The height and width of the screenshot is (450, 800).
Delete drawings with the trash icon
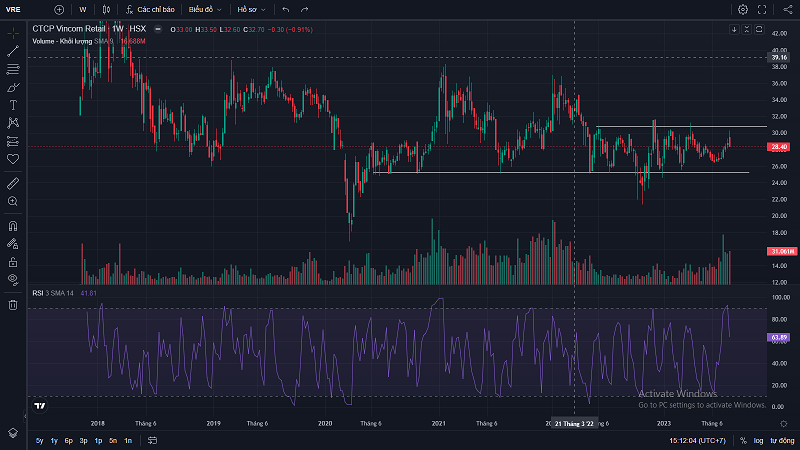13,304
